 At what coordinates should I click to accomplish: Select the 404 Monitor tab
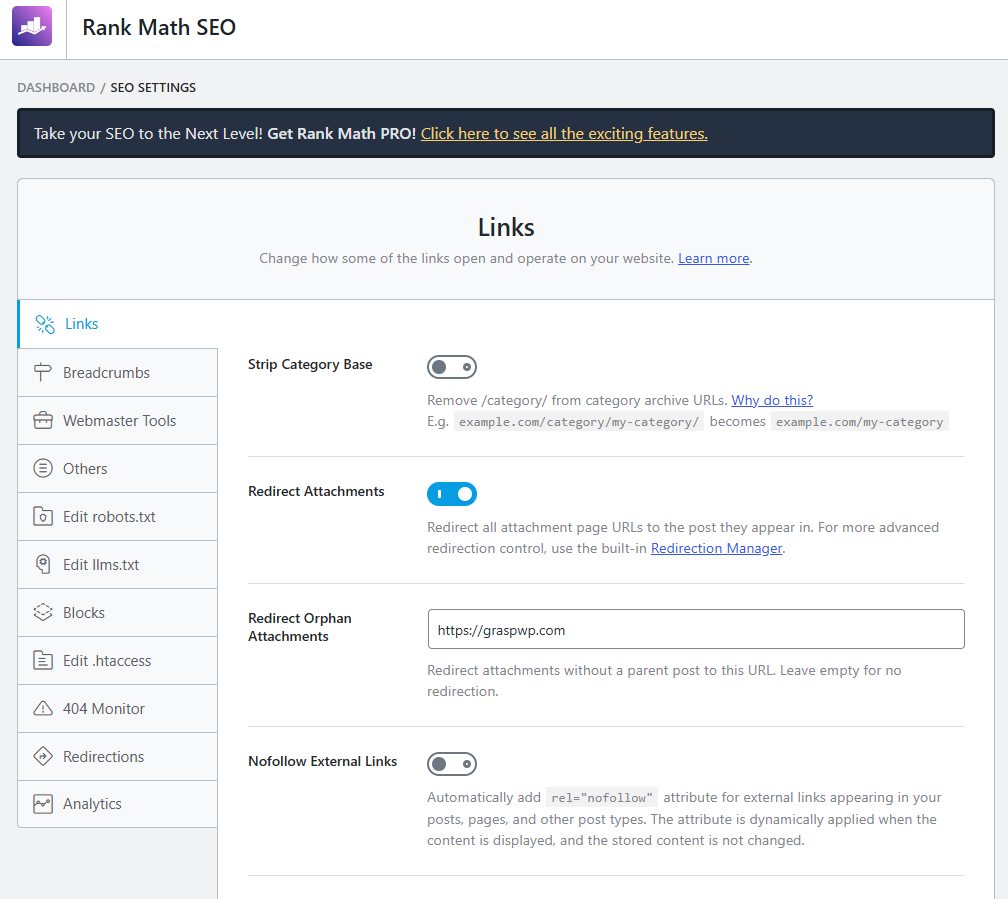click(x=118, y=709)
